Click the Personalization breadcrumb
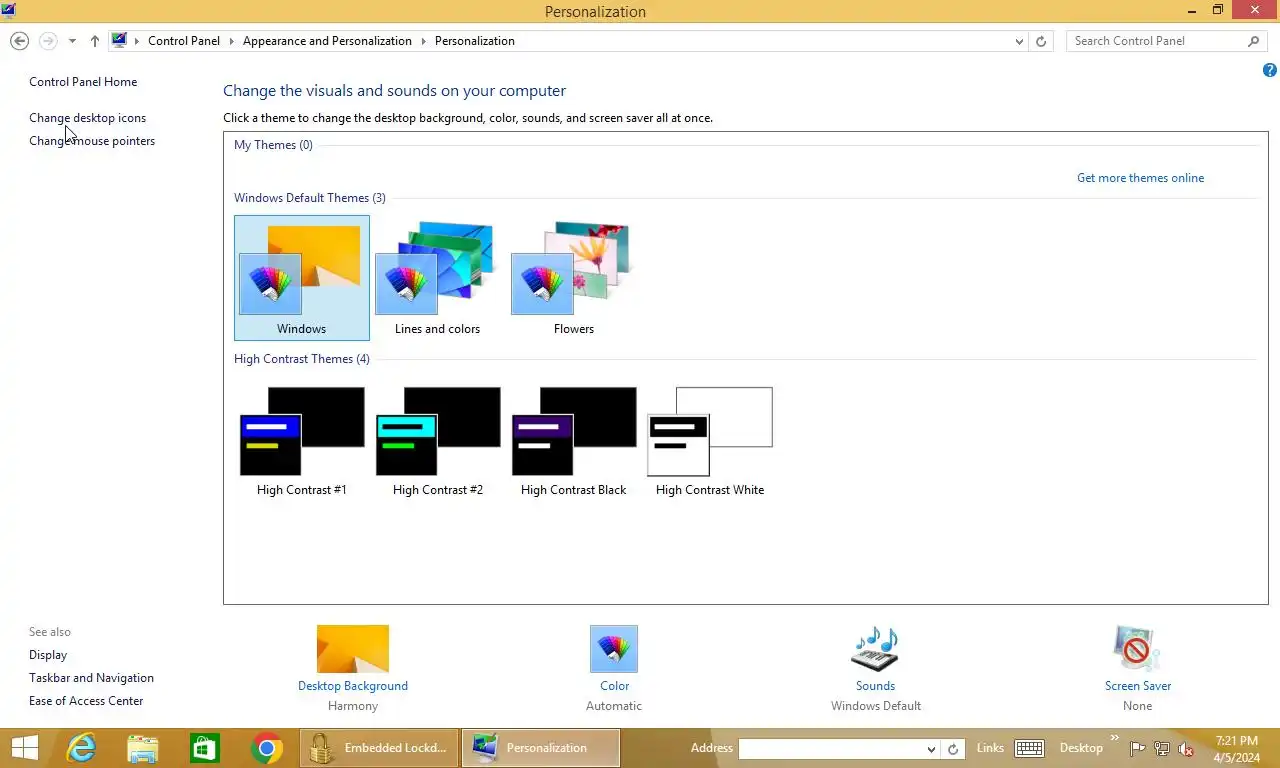This screenshot has height=768, width=1280. 475,41
